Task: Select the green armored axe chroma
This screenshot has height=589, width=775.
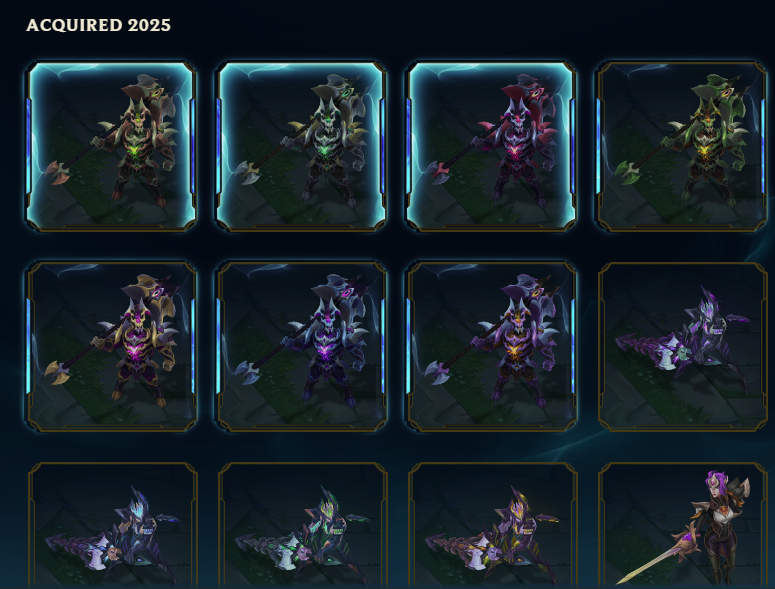Action: 682,146
